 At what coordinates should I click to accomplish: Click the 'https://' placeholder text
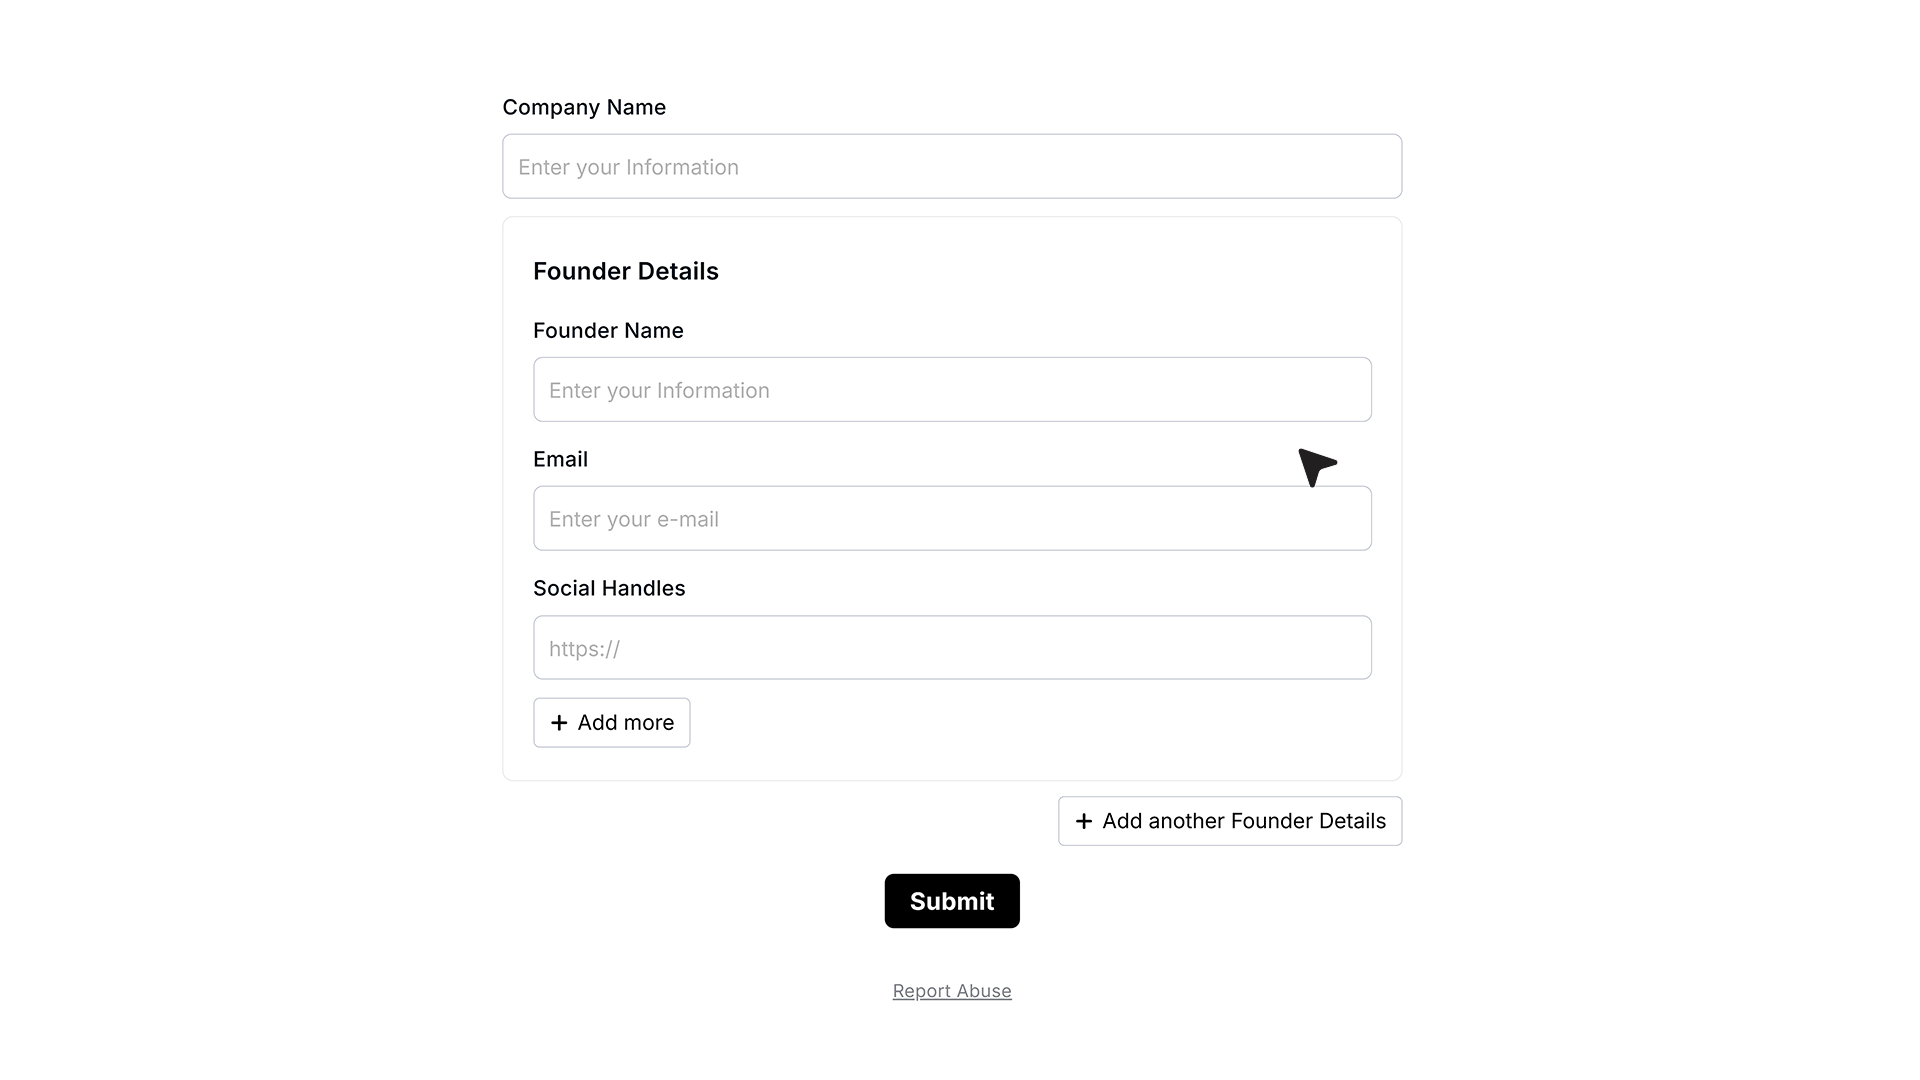pyautogui.click(x=585, y=649)
